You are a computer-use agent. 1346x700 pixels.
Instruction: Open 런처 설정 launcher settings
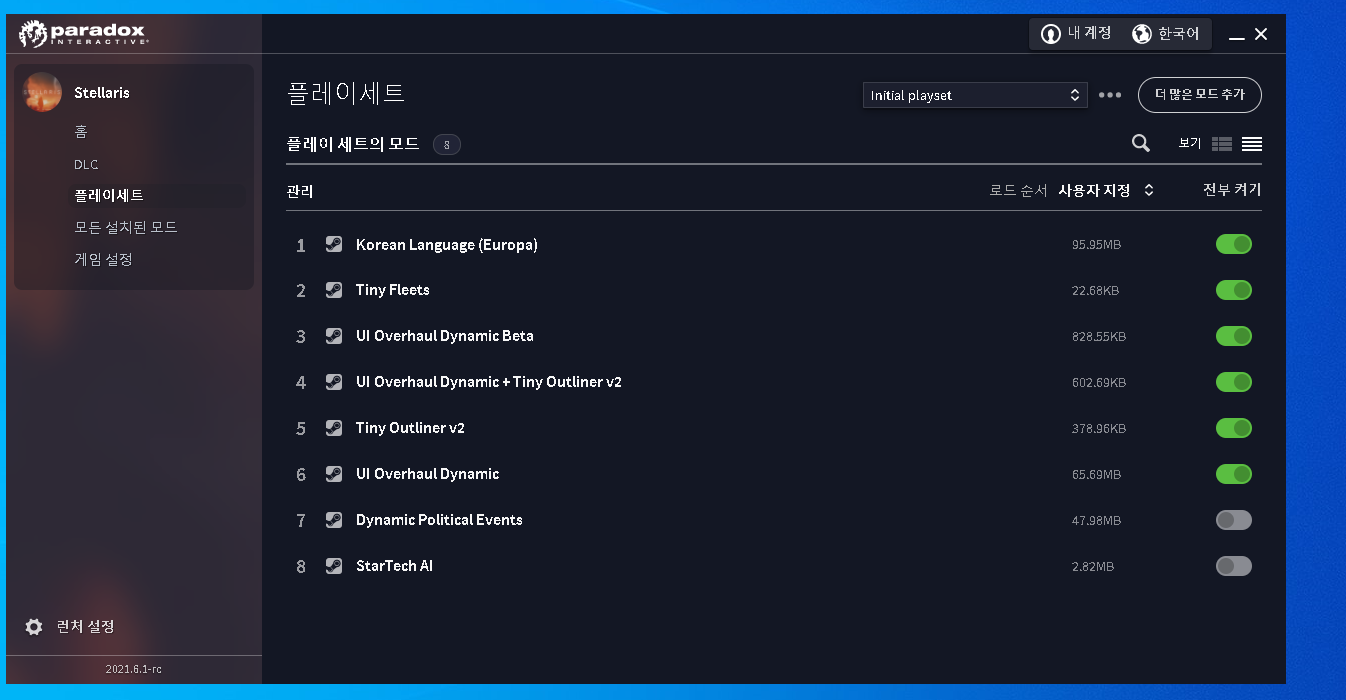click(86, 627)
